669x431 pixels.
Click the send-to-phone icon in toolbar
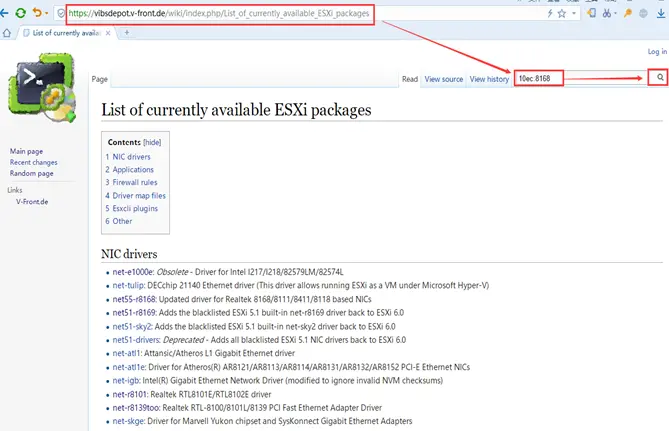point(592,13)
